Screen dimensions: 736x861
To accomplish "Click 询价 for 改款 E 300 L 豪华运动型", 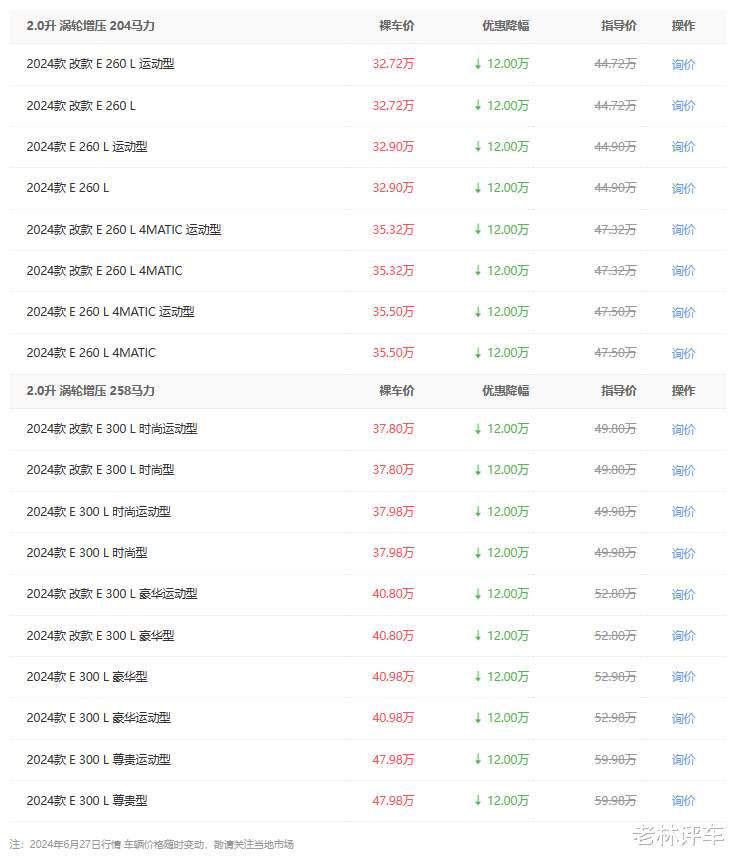I will (683, 594).
